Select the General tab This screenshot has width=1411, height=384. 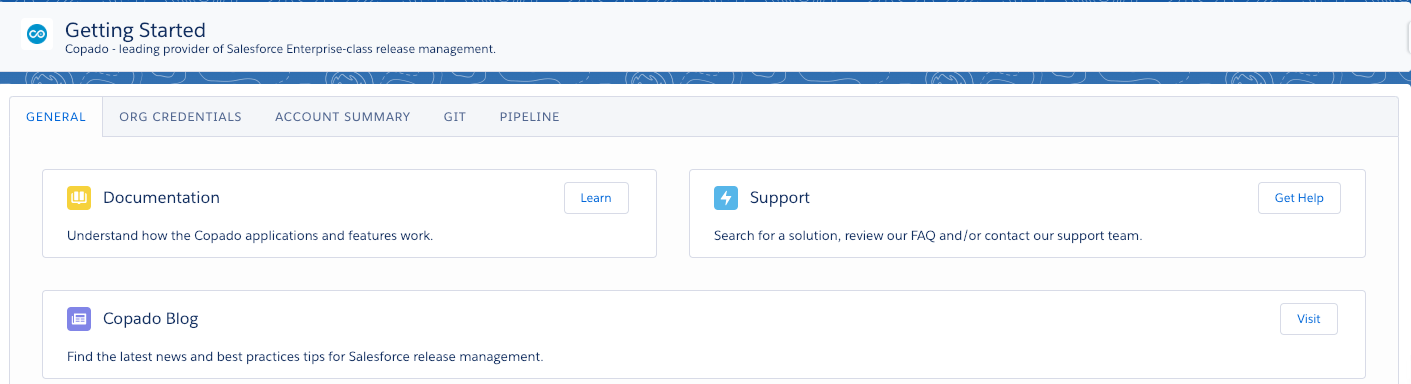coord(56,117)
